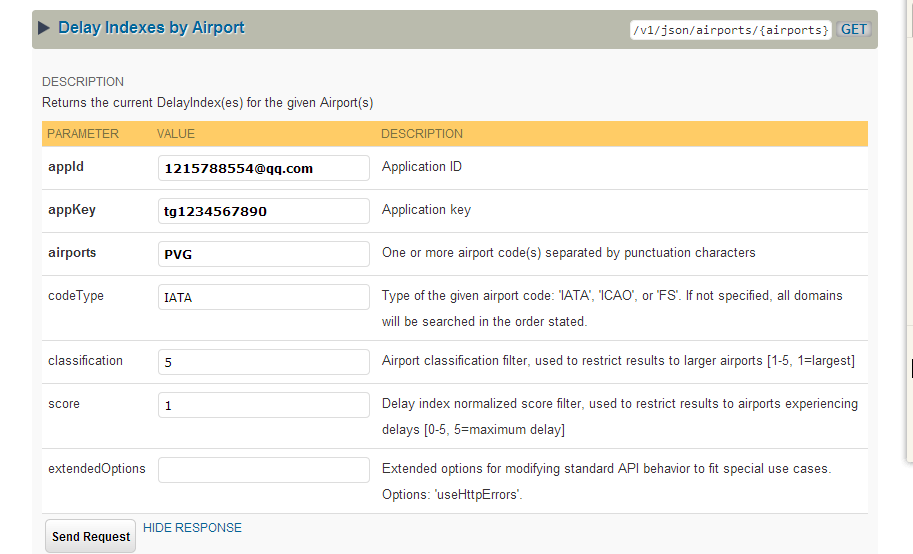
Task: Click the score input box
Action: pyautogui.click(x=264, y=405)
